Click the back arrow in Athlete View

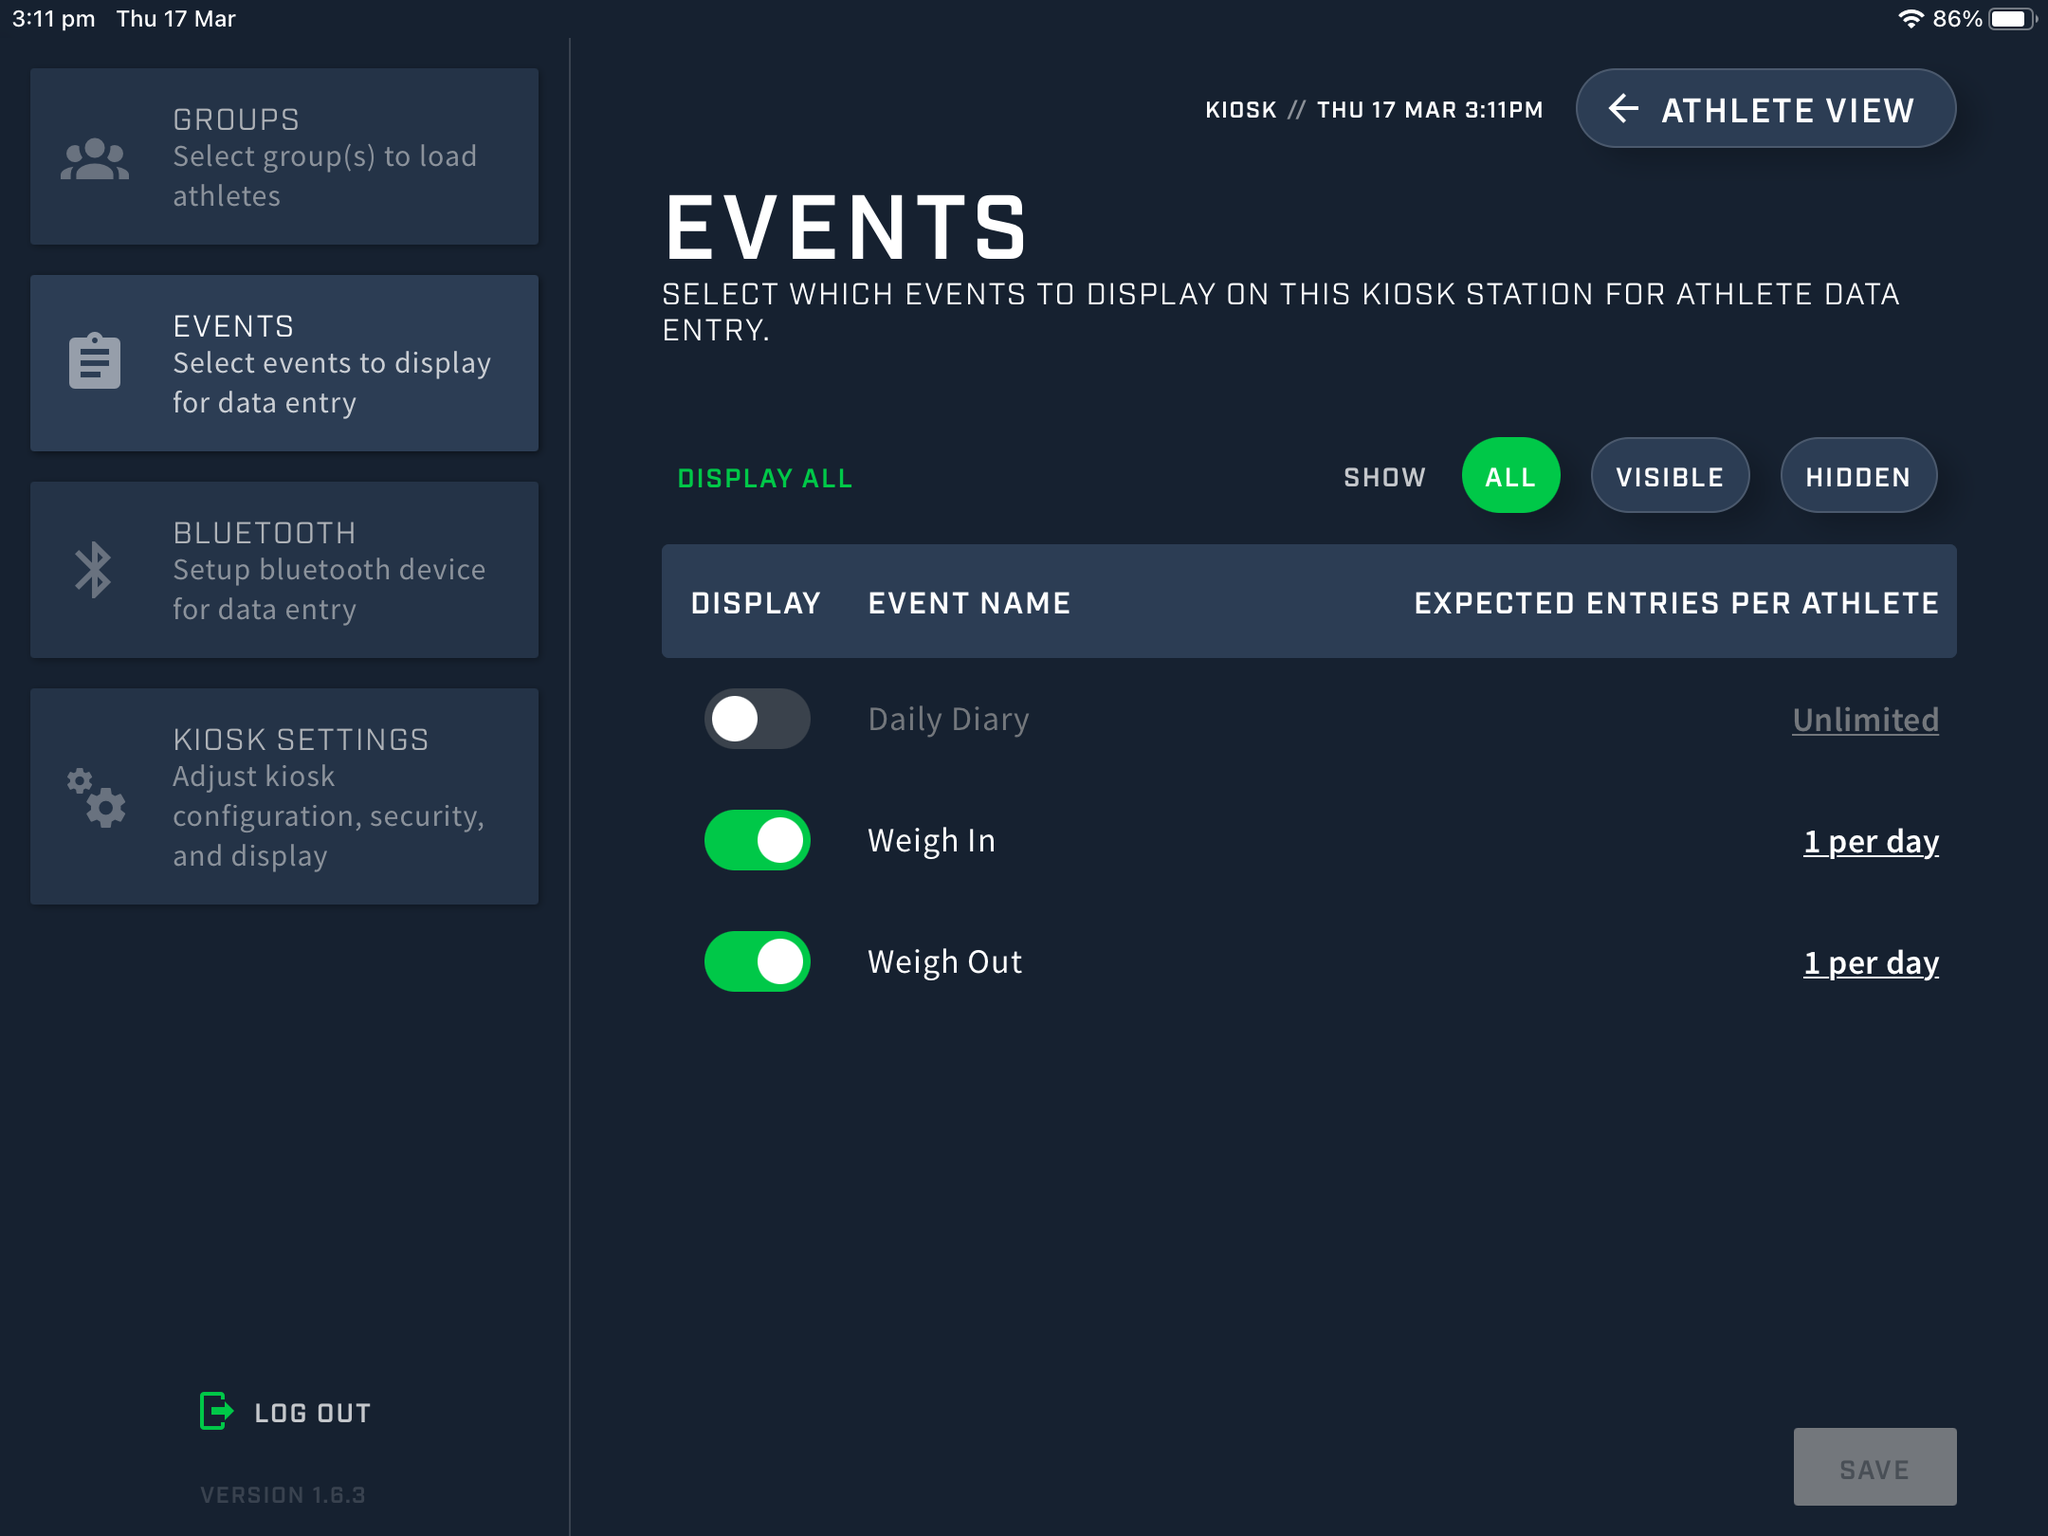1623,108
